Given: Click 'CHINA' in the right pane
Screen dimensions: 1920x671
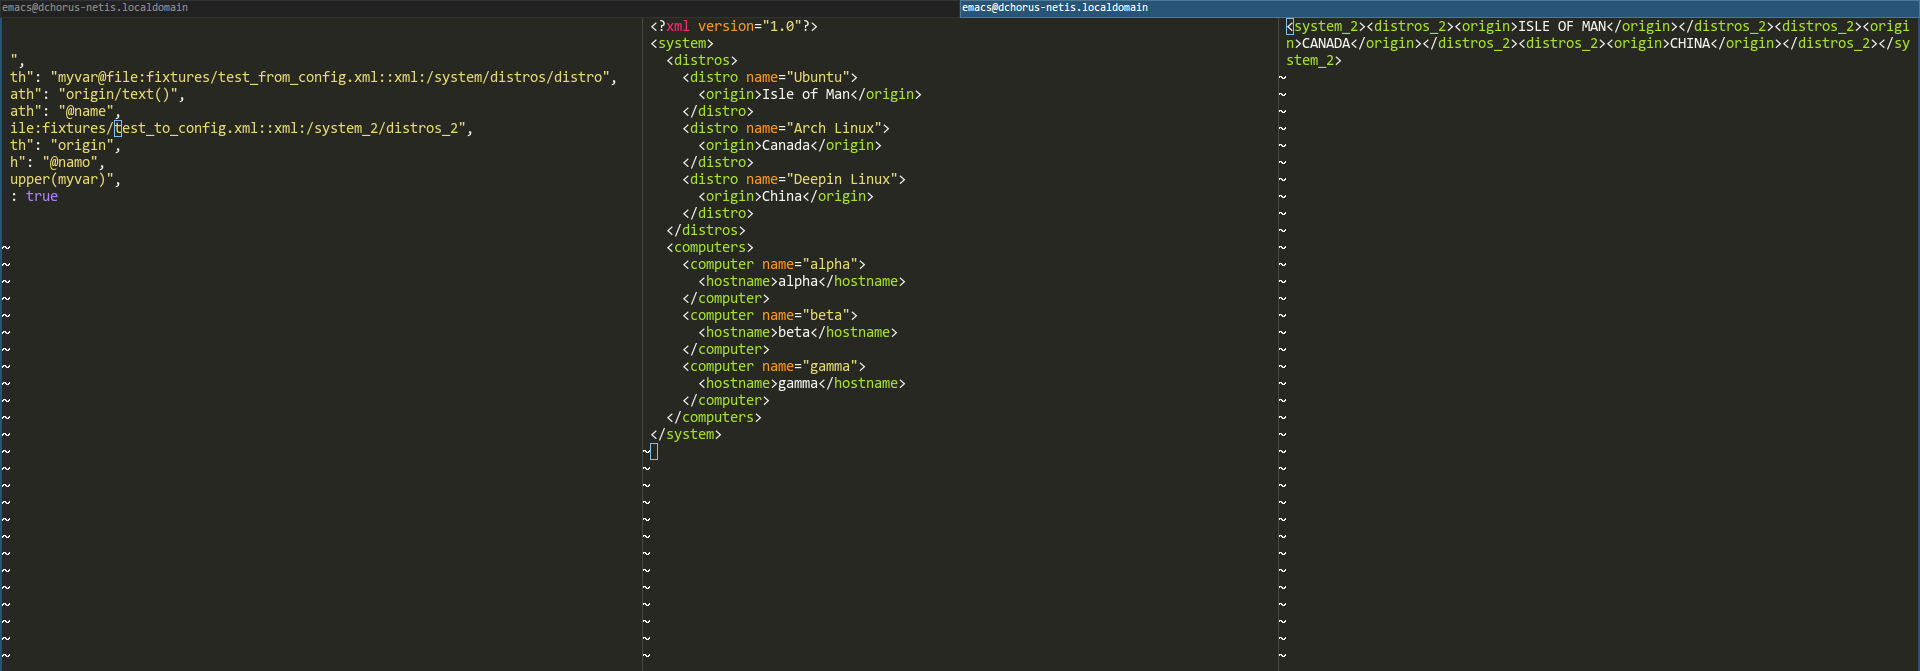Looking at the screenshot, I should (1690, 43).
